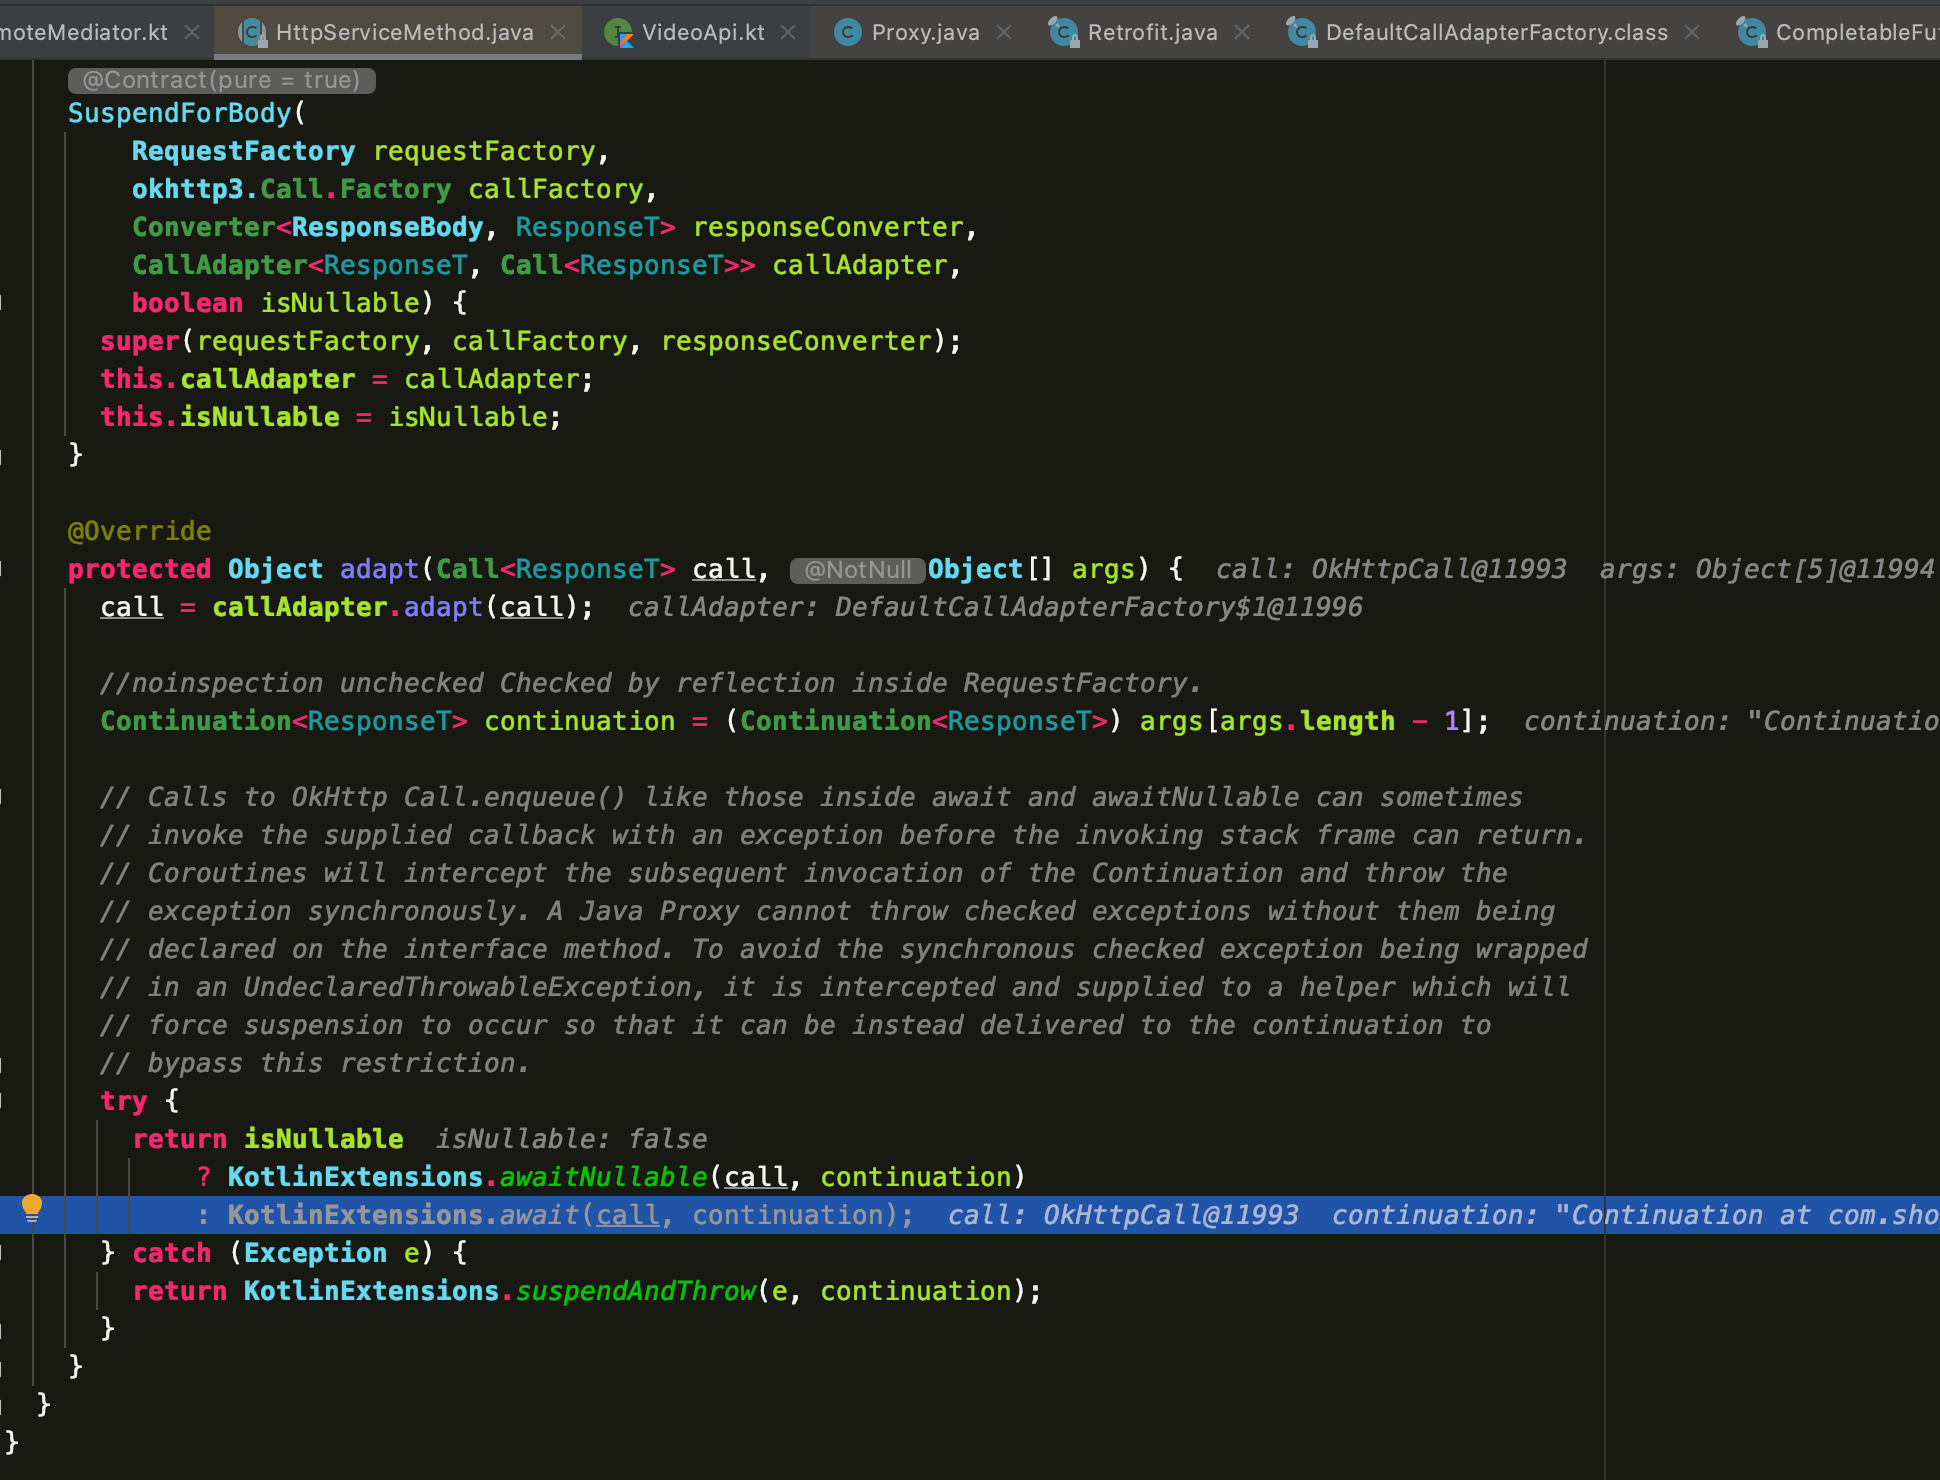Click the return isNullable statement
The height and width of the screenshot is (1480, 1940).
tap(267, 1139)
